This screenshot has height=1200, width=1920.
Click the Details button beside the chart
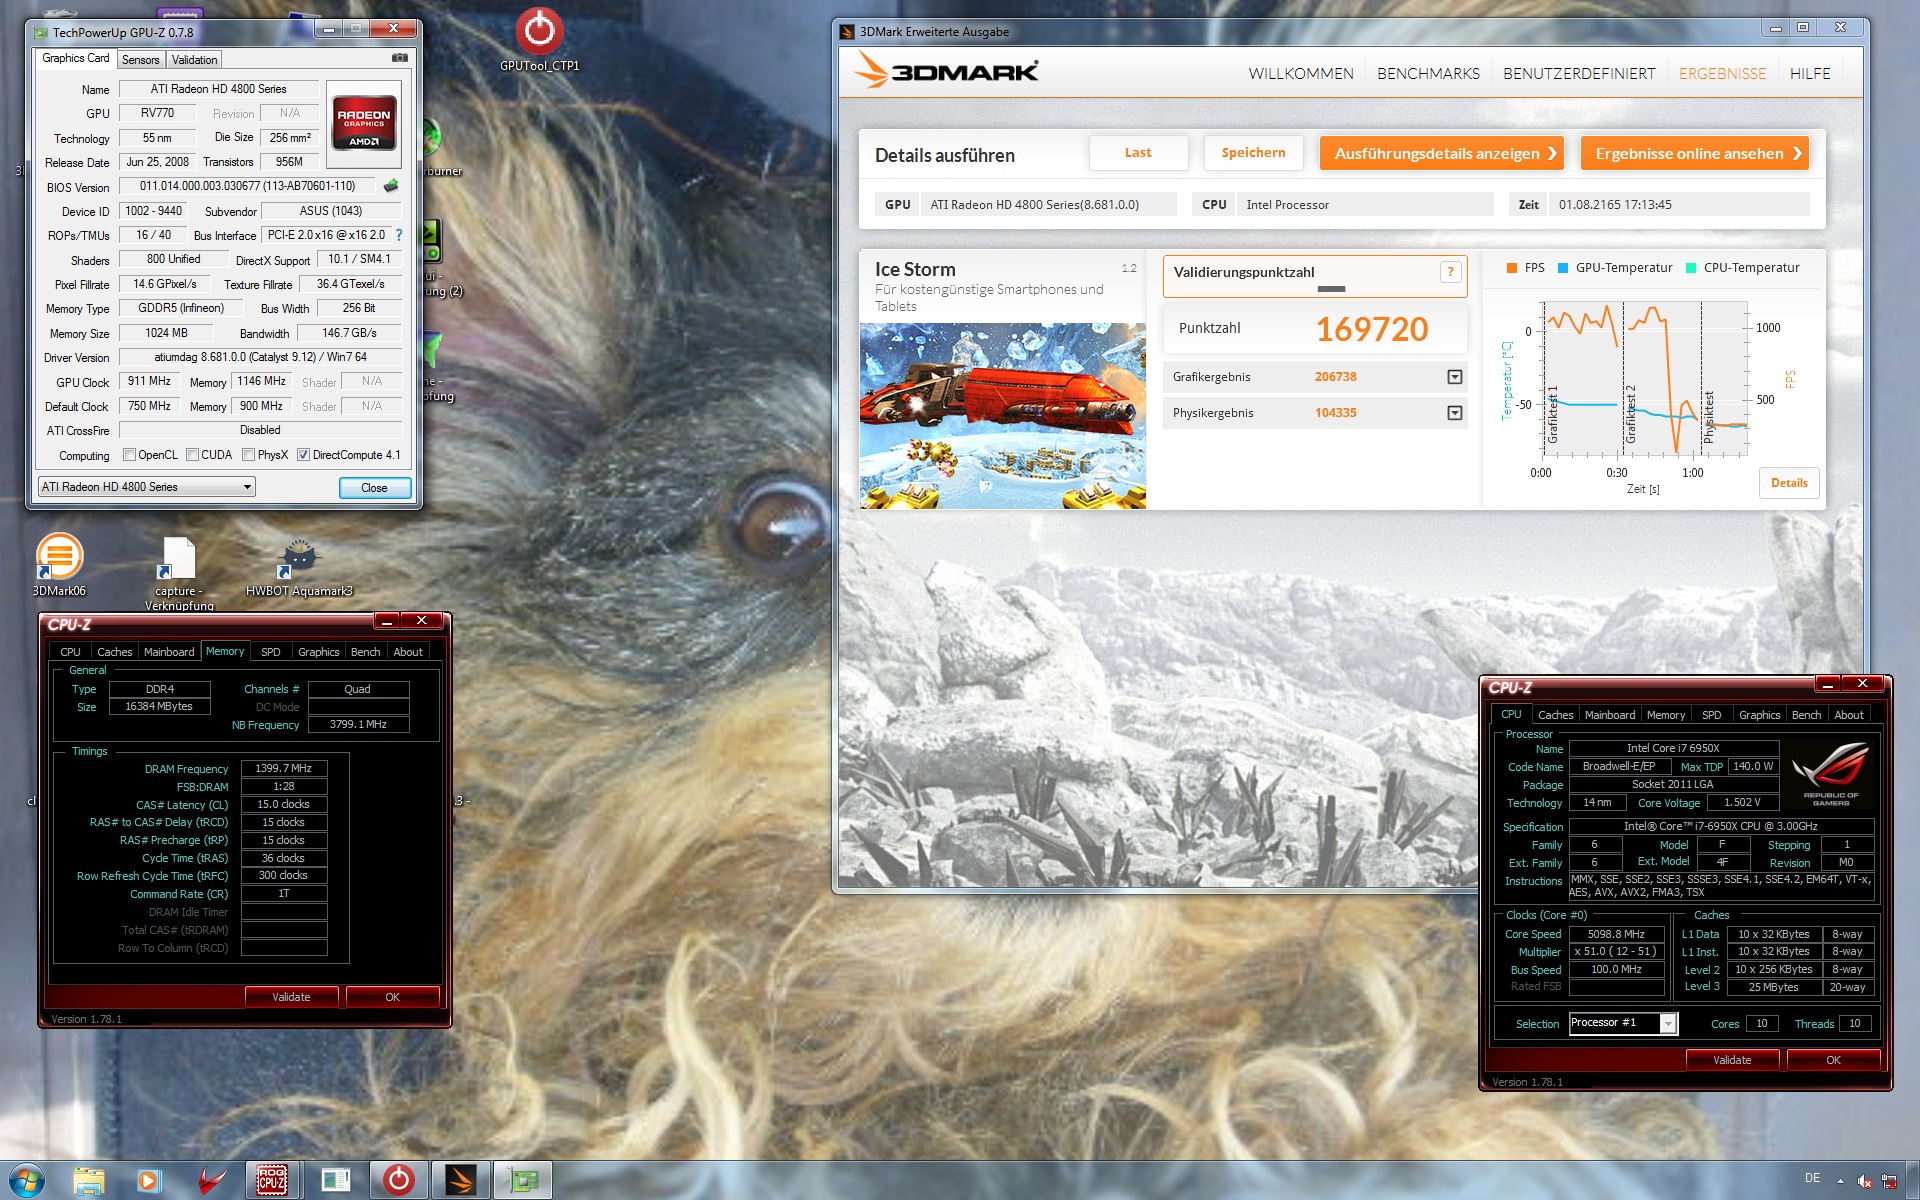pyautogui.click(x=1789, y=483)
